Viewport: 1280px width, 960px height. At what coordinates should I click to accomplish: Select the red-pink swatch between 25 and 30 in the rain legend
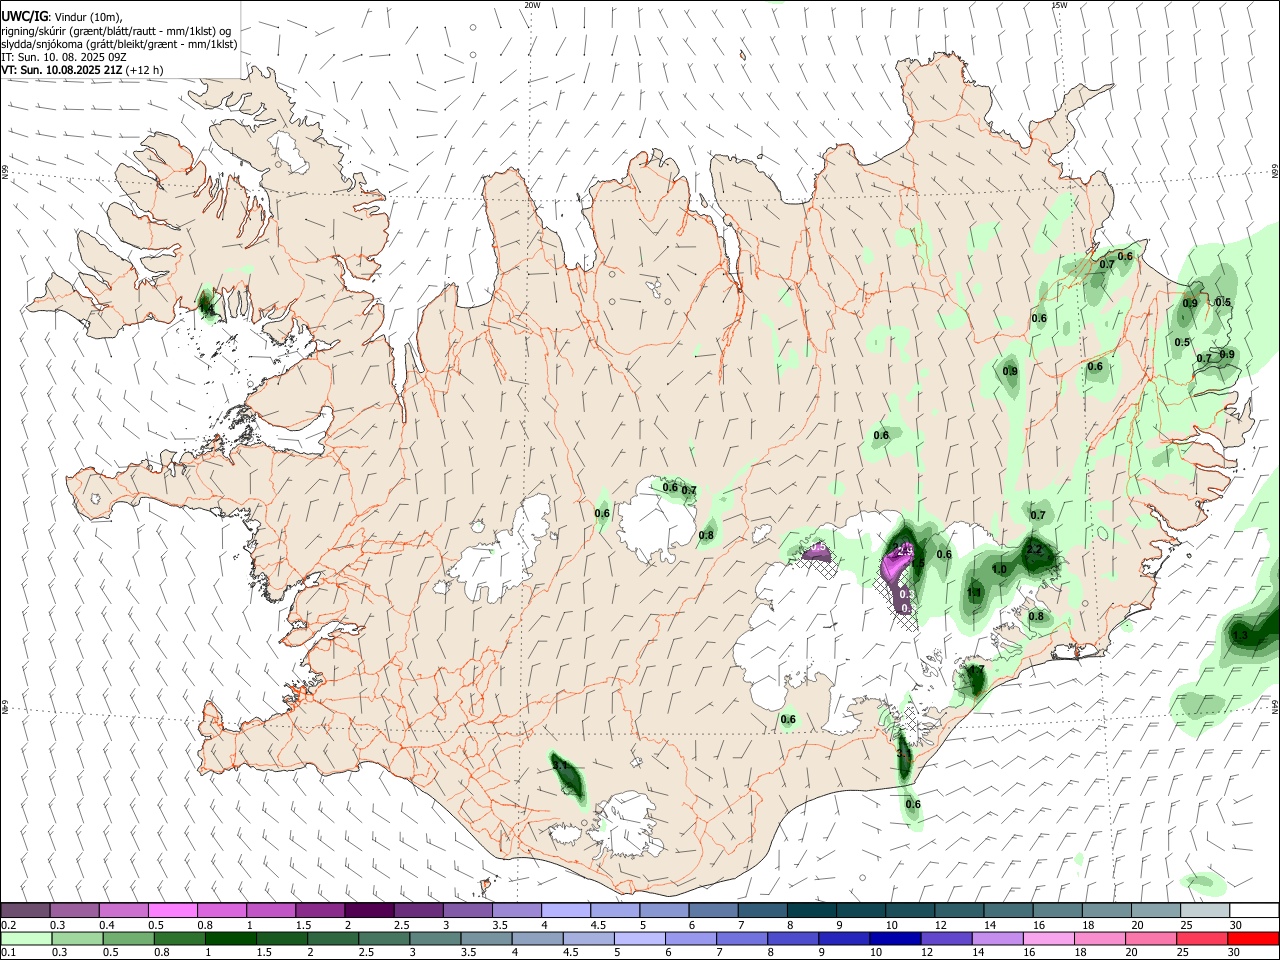(1202, 938)
